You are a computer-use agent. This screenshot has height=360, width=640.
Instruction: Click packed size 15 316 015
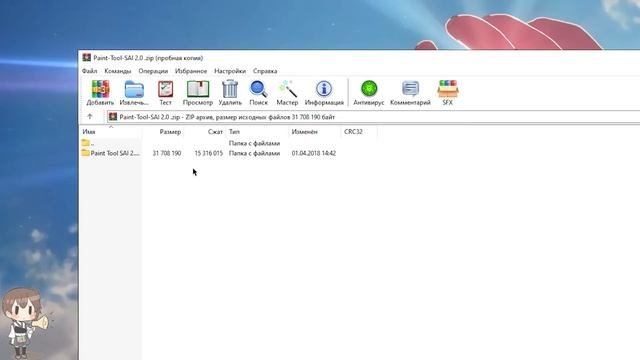[209, 153]
